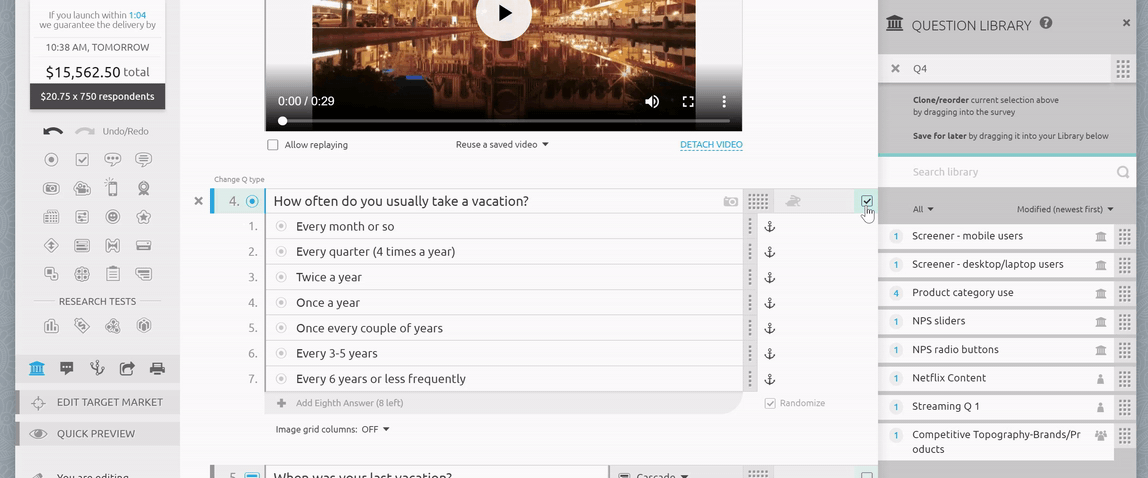Add a short text speech-bubble question
Viewport: 1148px width, 478px height.
pos(113,160)
